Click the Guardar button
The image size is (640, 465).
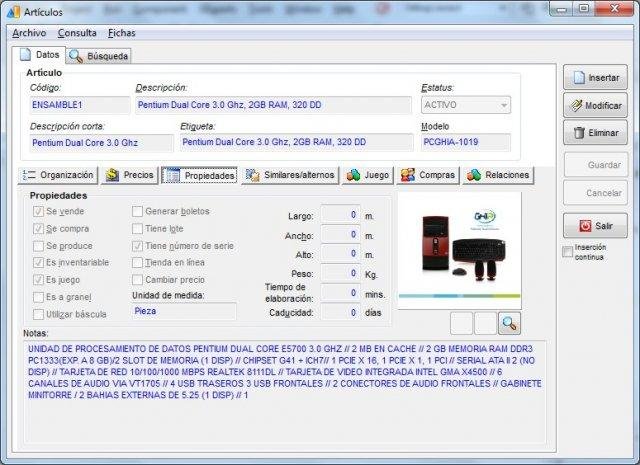(x=596, y=165)
